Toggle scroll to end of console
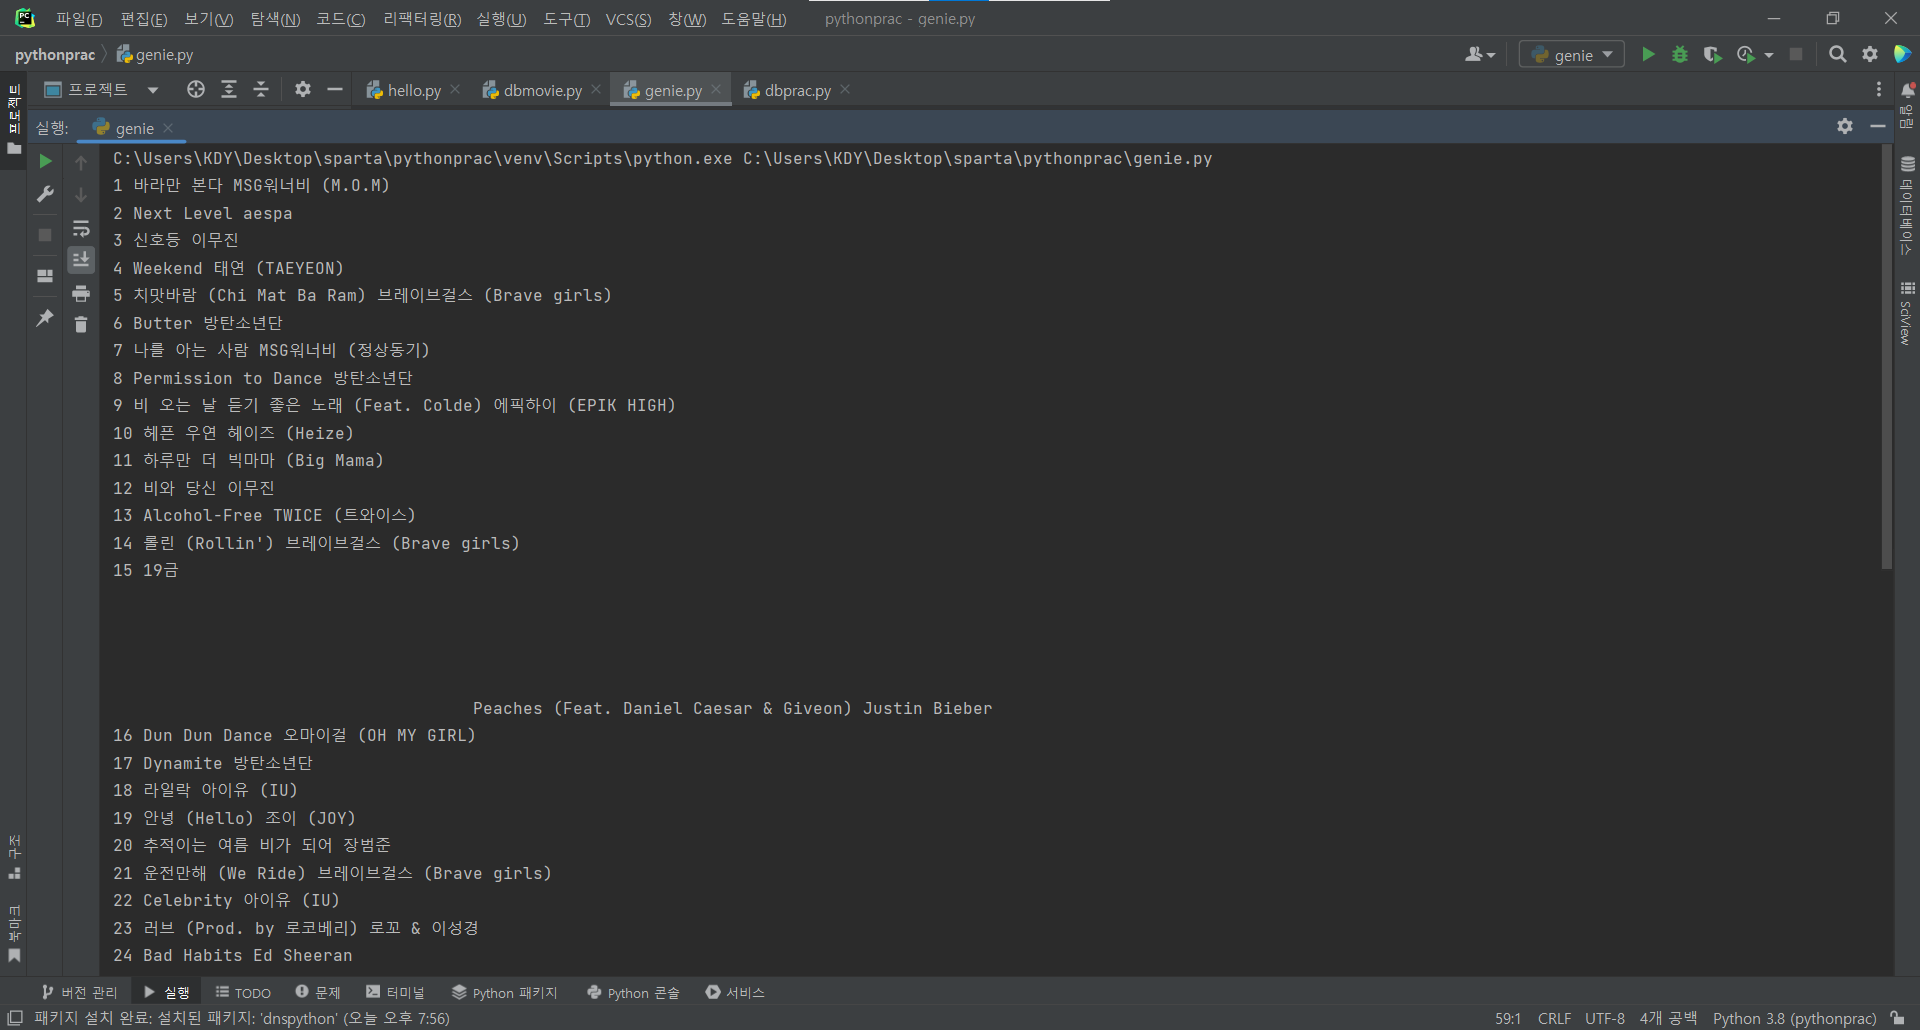 pos(81,260)
